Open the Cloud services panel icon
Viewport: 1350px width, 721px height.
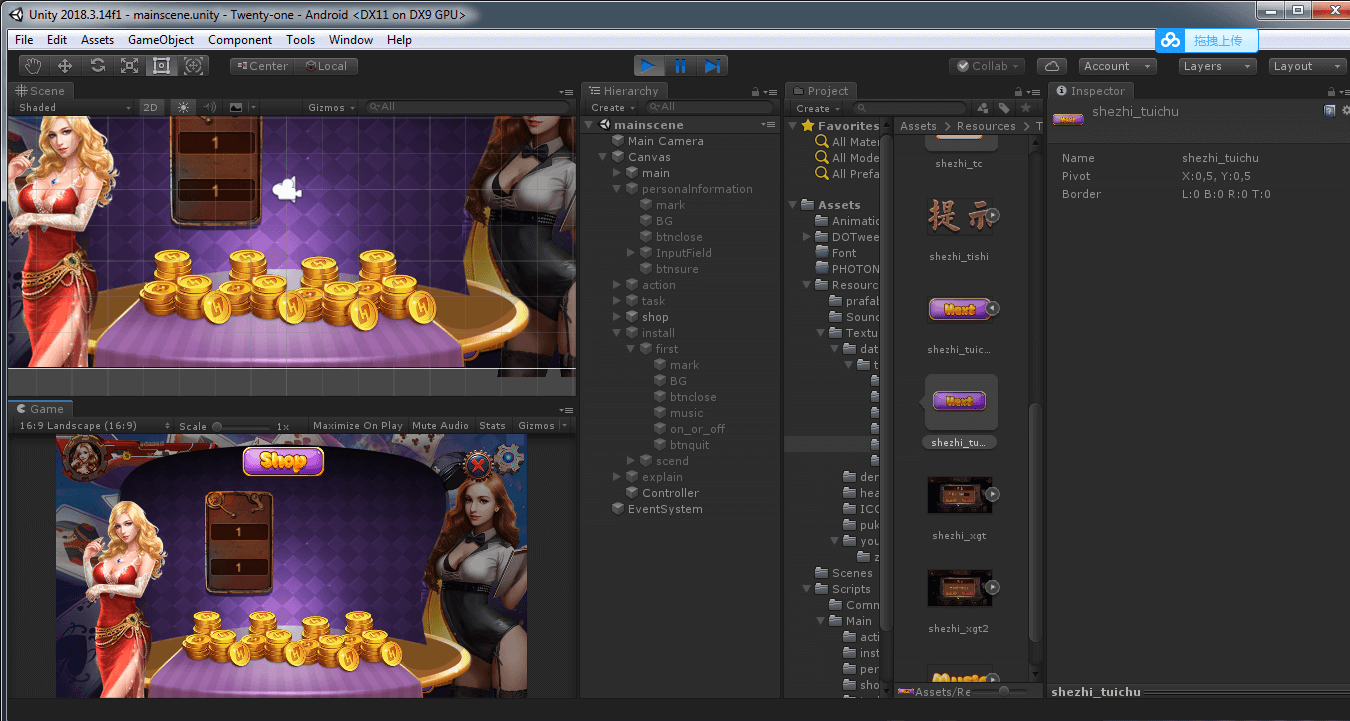point(1051,66)
